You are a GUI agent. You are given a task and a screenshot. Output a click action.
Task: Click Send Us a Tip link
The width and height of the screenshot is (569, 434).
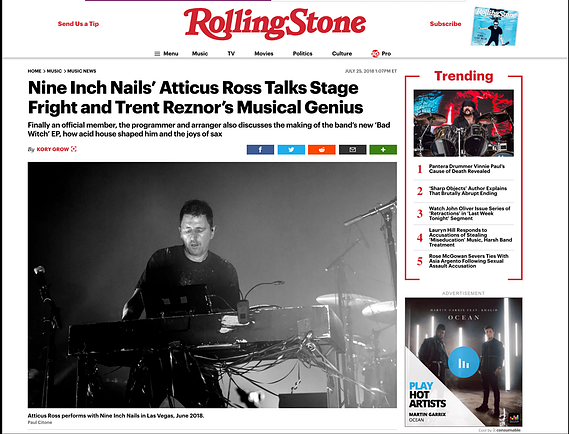click(x=78, y=24)
